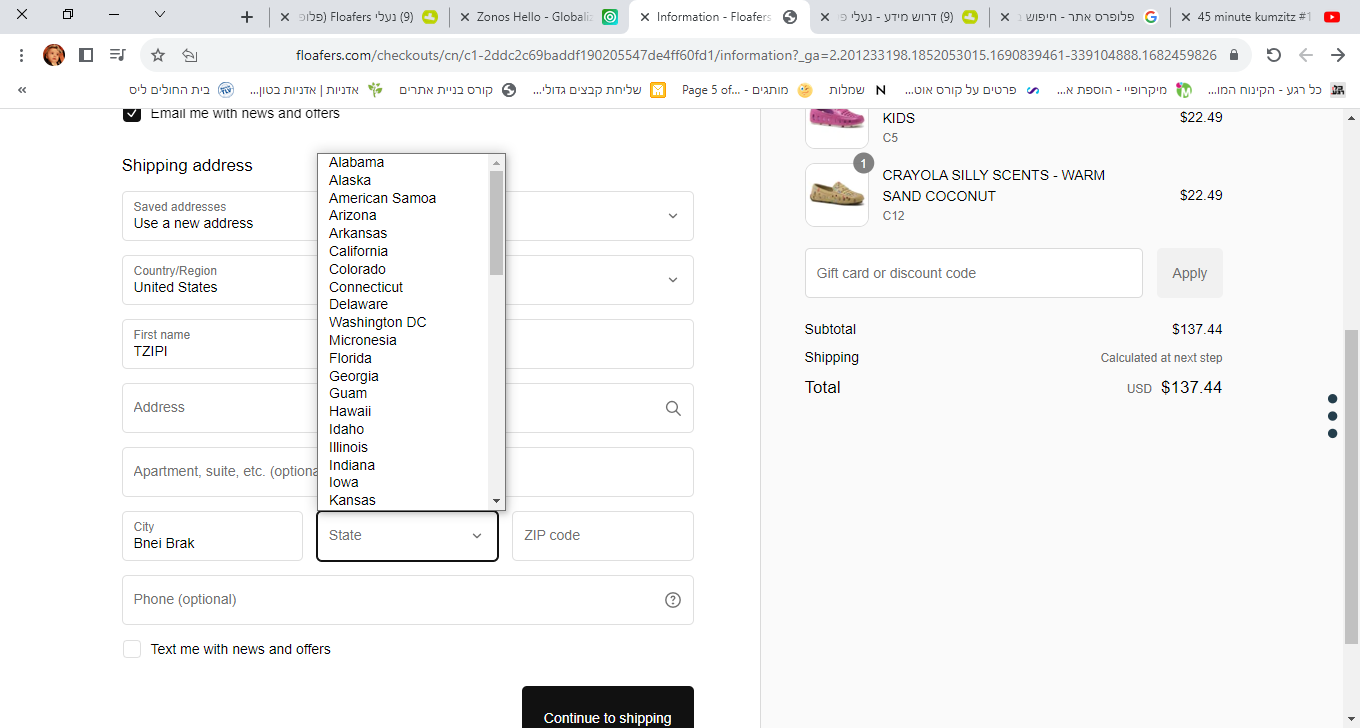Click the Apply discount button
The height and width of the screenshot is (728, 1360).
tap(1190, 273)
